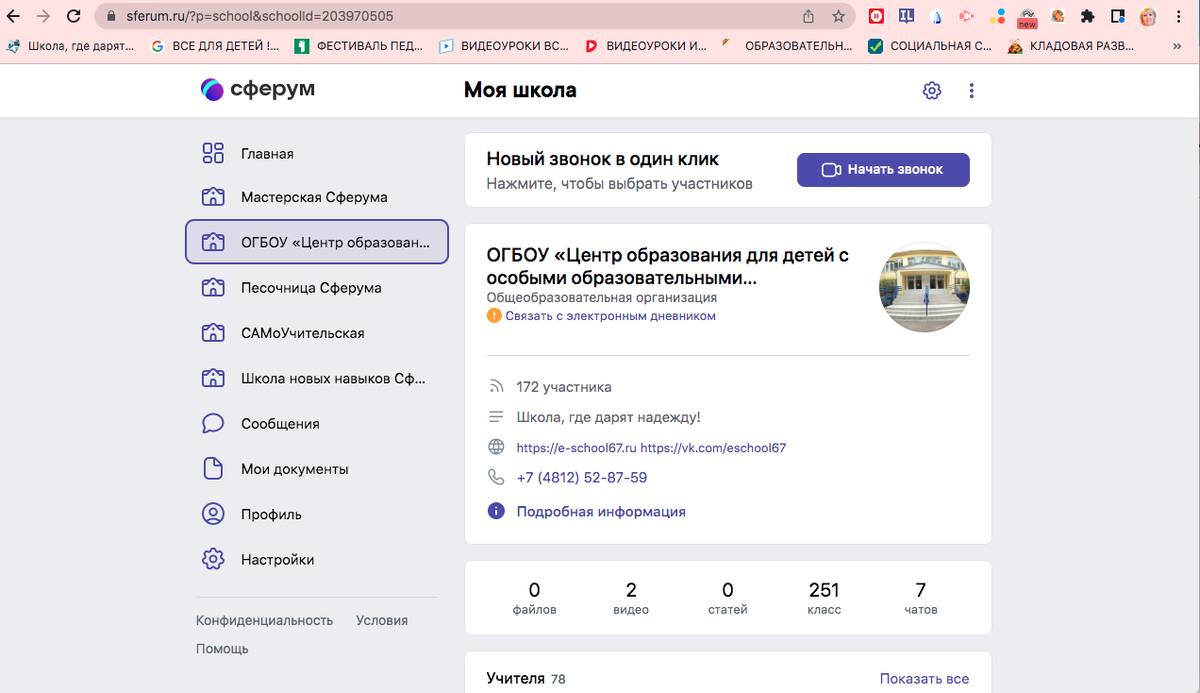Open the Профиль menu item
The image size is (1200, 693).
point(317,514)
